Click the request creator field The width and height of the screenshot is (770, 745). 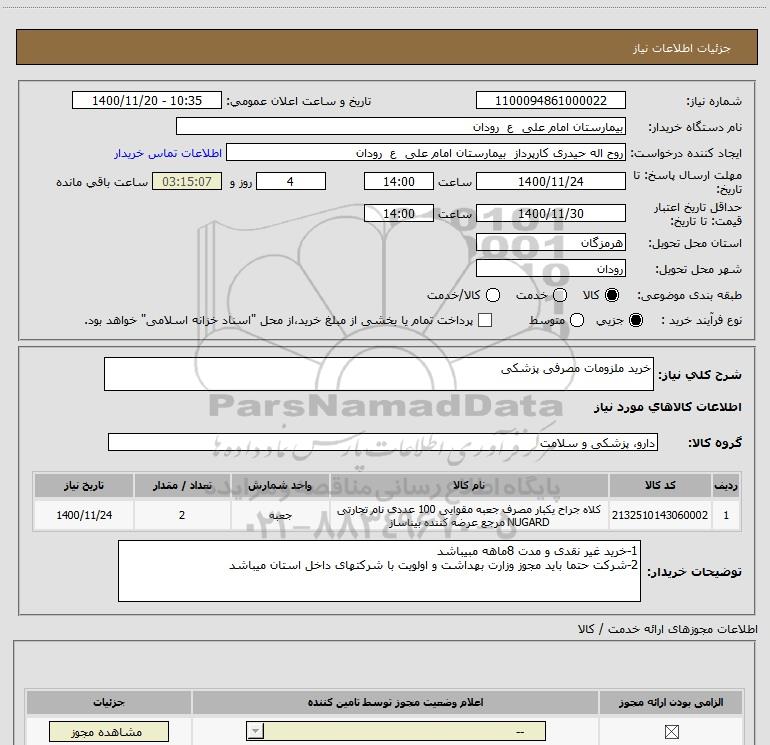(426, 152)
